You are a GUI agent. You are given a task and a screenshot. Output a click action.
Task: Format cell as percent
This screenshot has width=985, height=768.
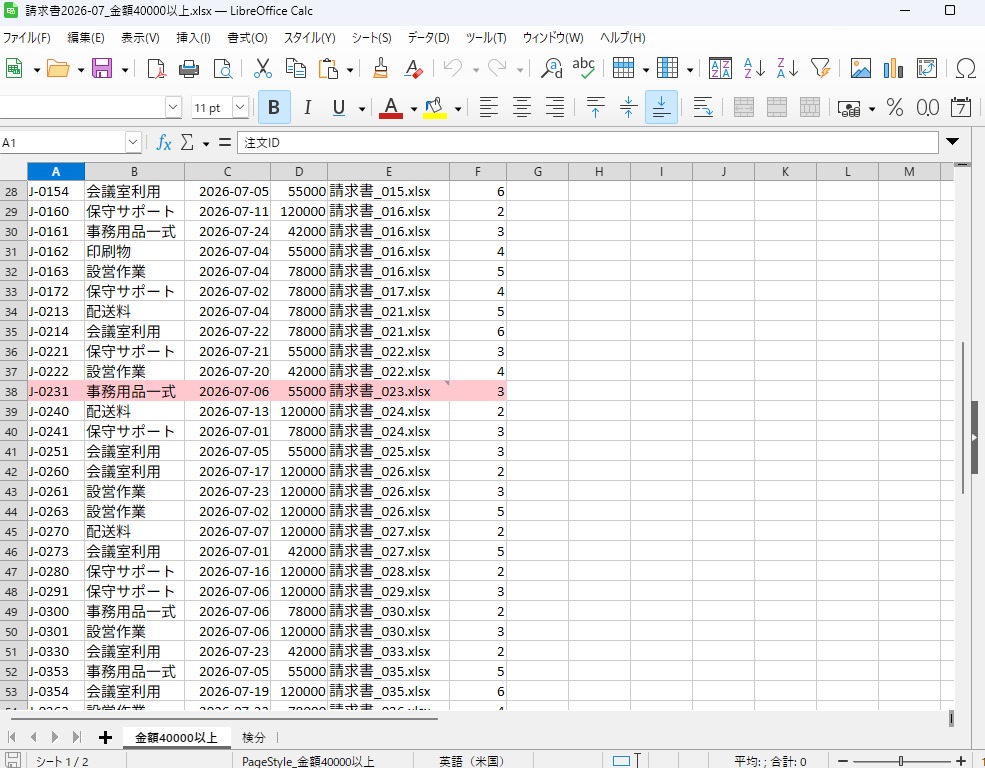895,107
